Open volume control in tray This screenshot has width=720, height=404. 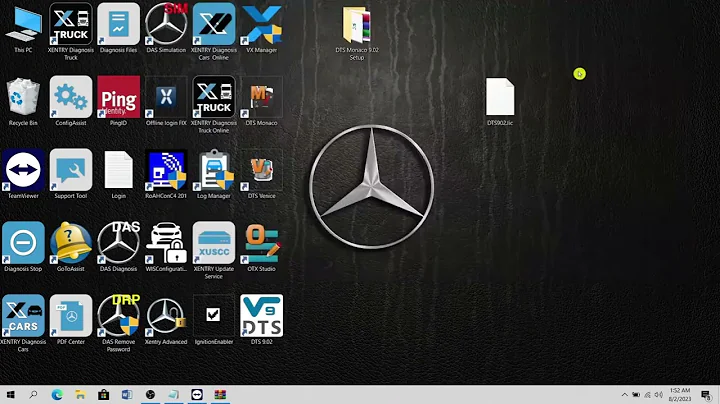658,395
